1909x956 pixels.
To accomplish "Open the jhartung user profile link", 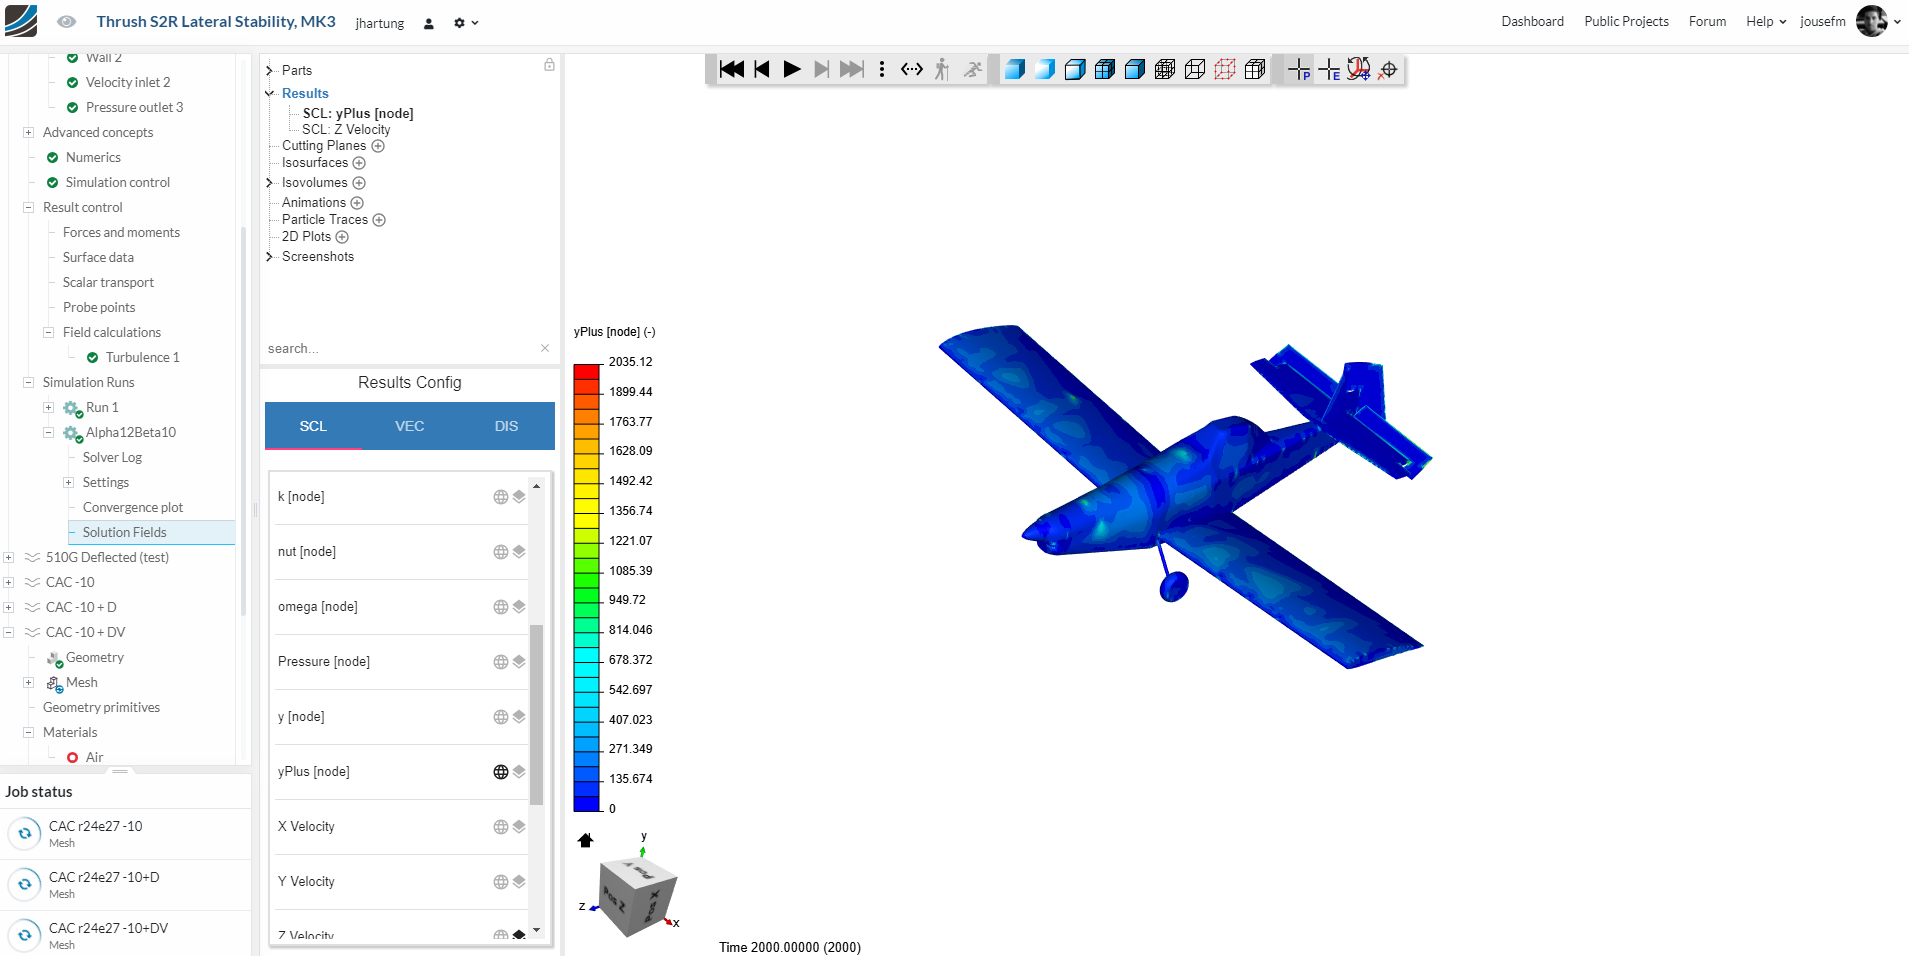I will [380, 23].
